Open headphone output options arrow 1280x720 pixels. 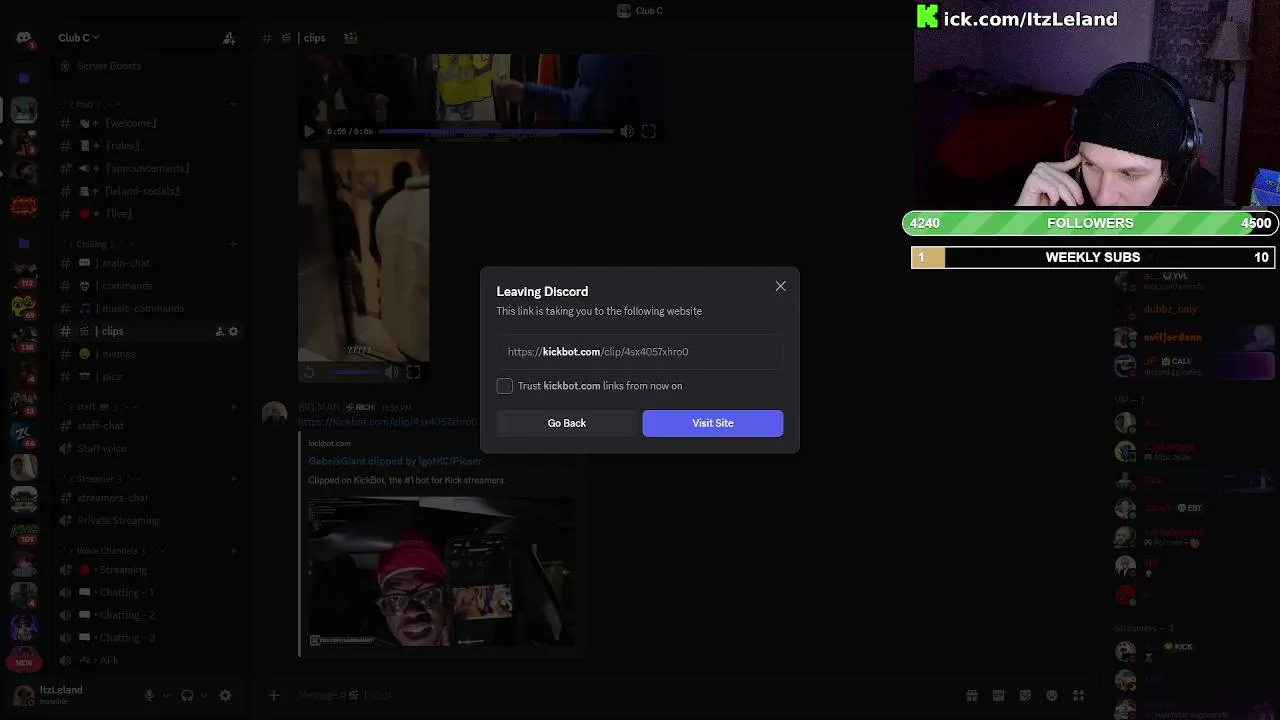point(202,696)
